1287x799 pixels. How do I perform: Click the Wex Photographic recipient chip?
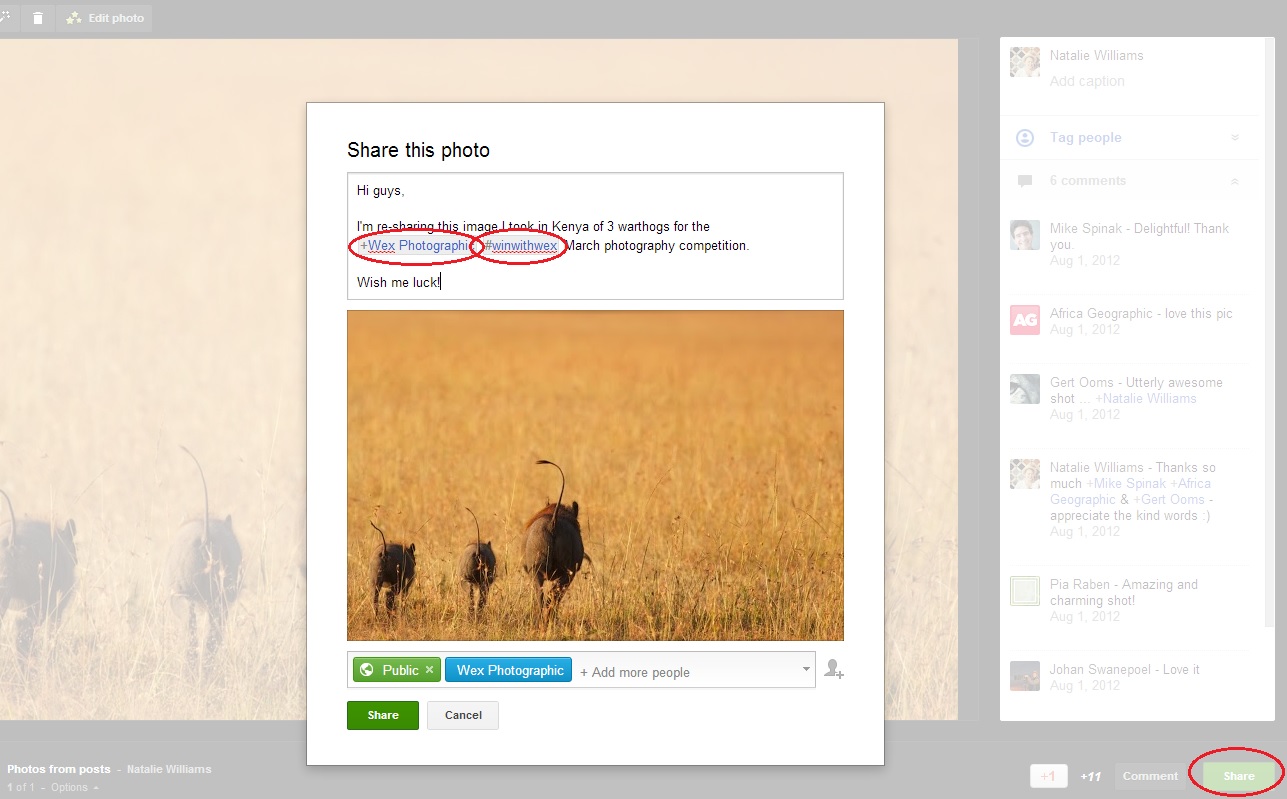508,670
